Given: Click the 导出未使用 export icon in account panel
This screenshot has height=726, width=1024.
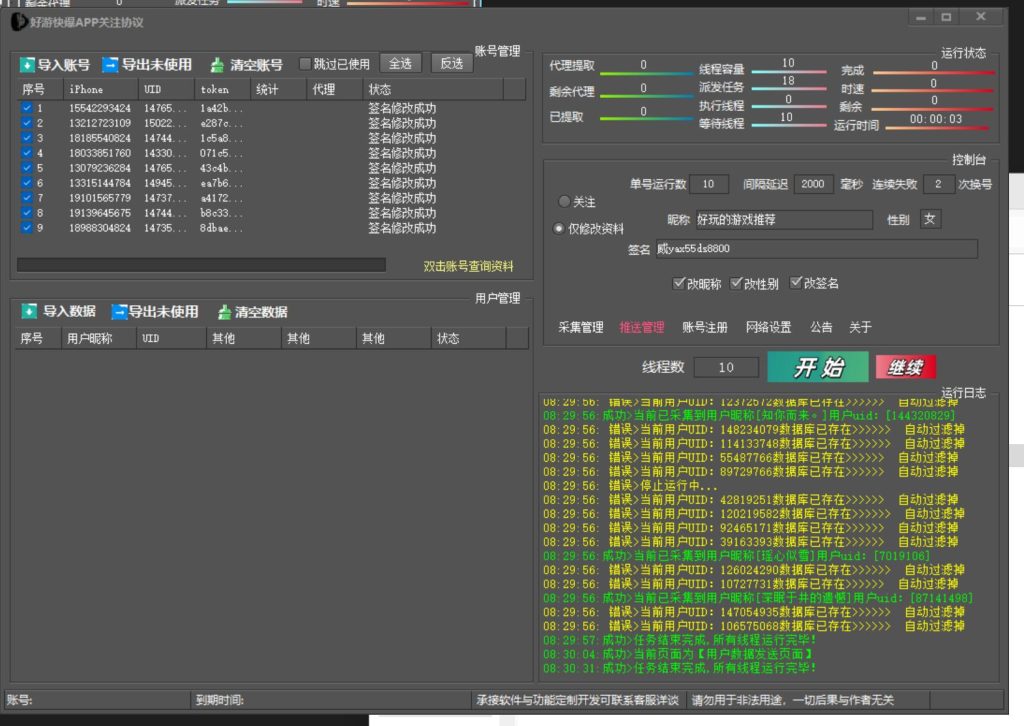Looking at the screenshot, I should (110, 65).
